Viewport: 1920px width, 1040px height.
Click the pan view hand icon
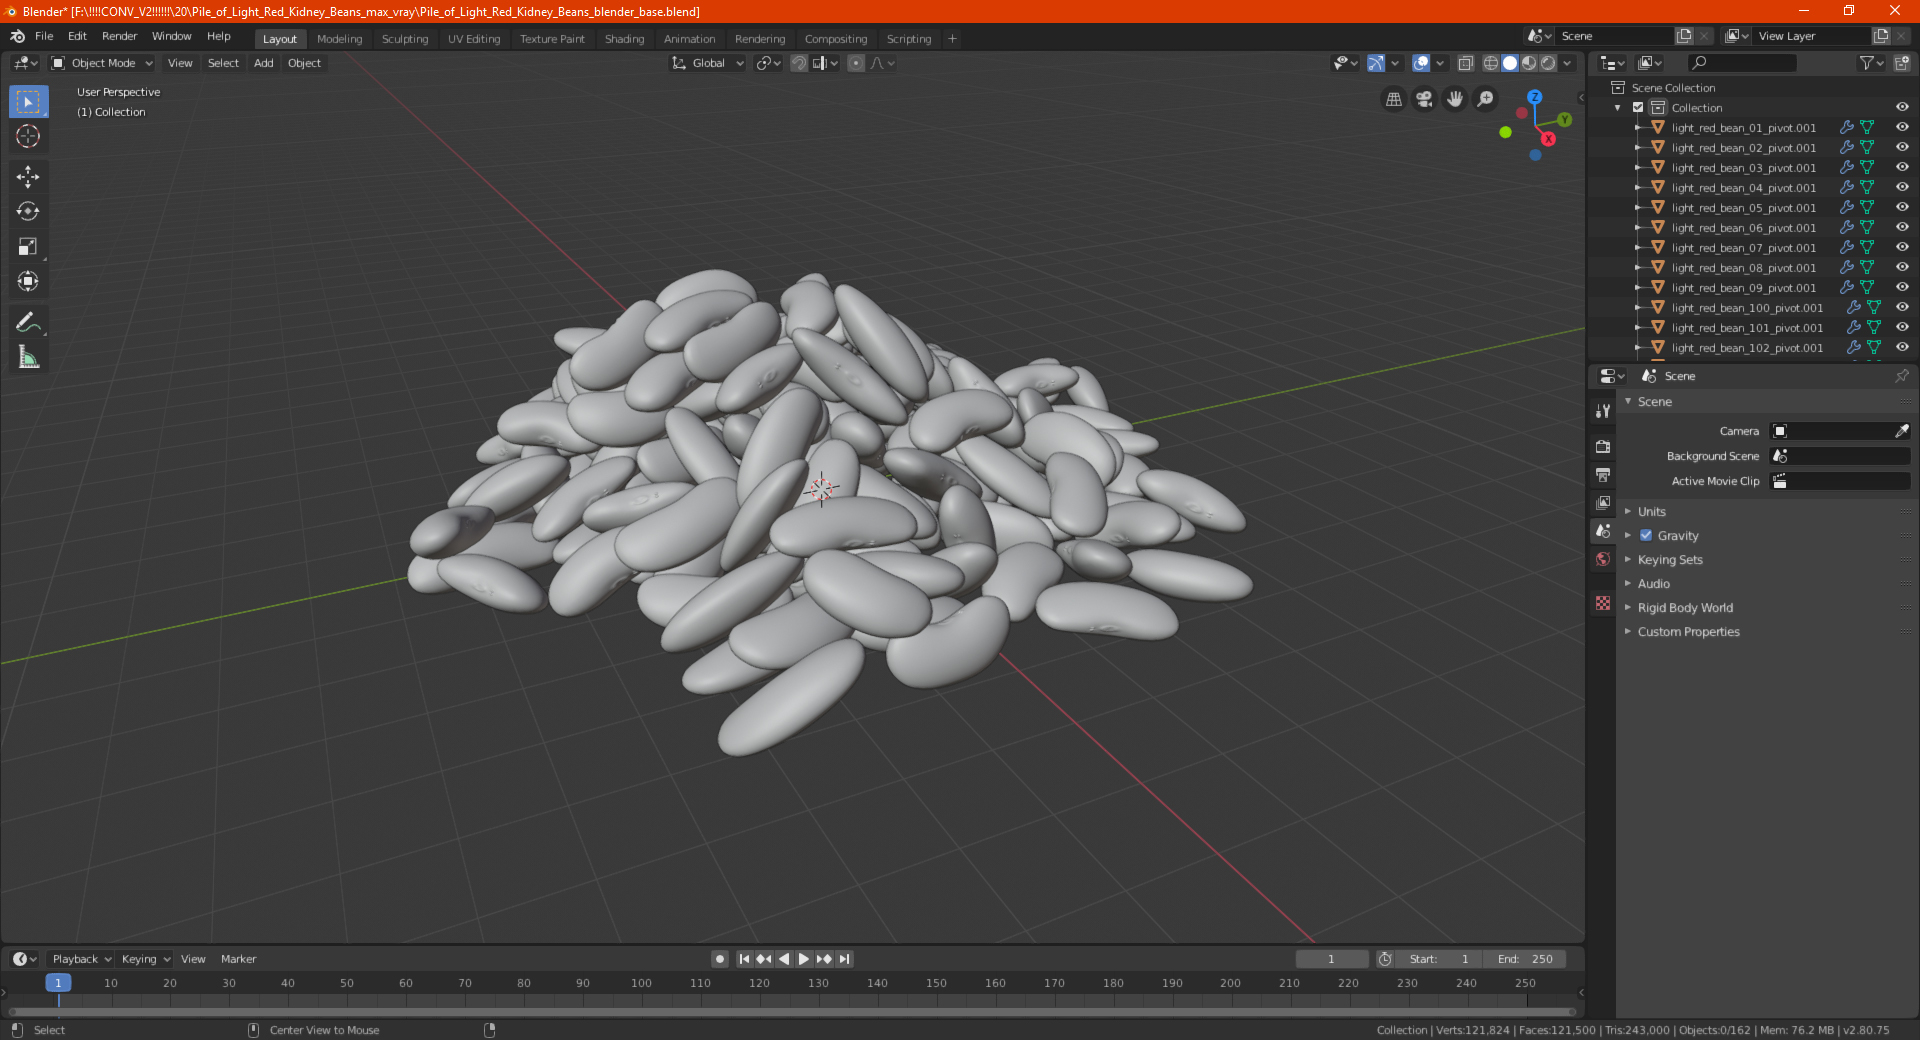pos(1455,99)
